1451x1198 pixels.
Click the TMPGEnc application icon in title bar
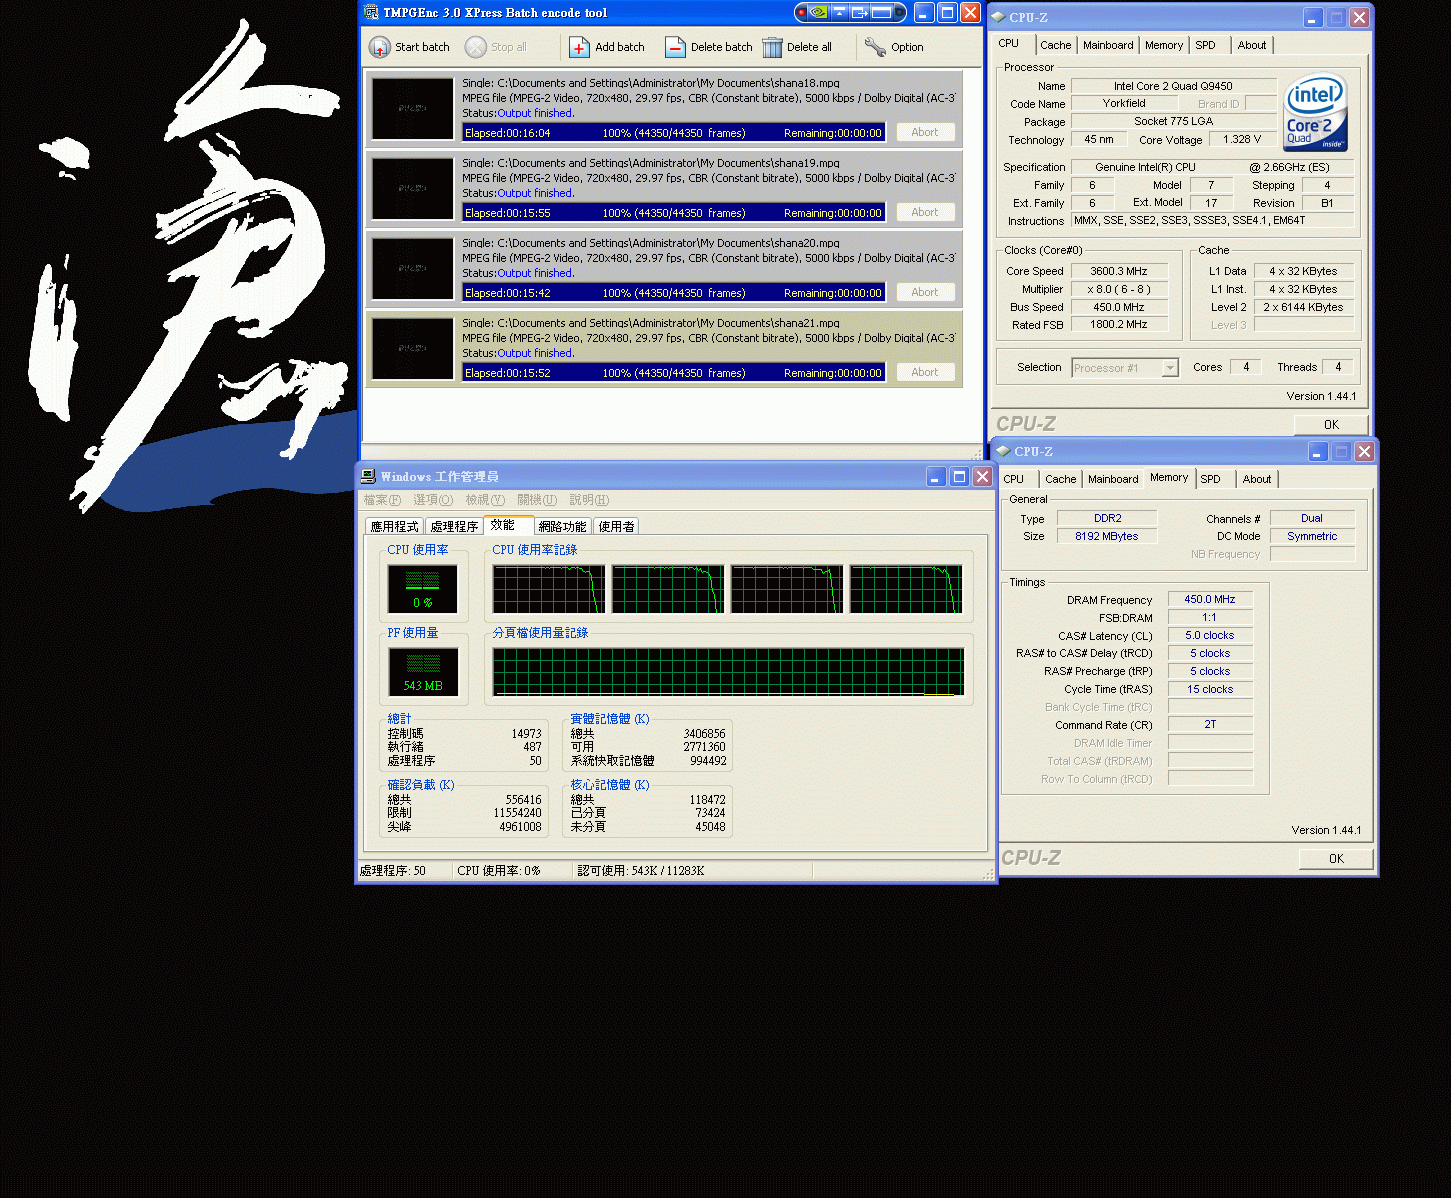click(372, 13)
